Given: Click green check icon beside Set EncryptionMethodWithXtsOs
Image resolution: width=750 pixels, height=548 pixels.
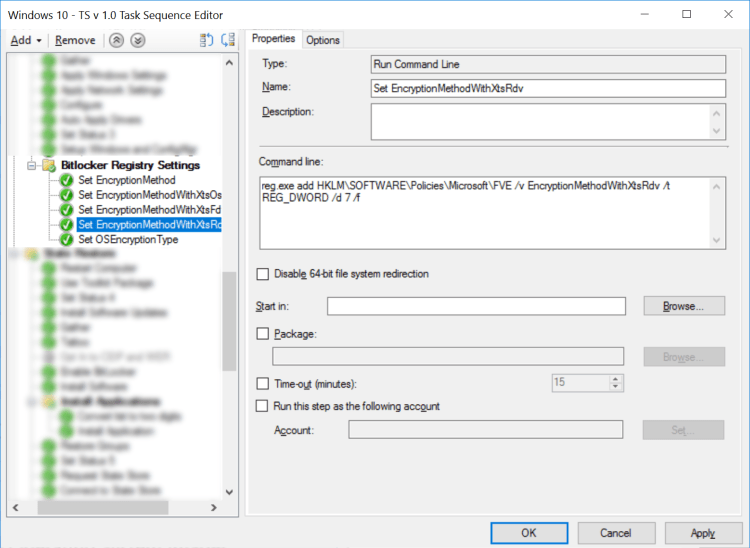Looking at the screenshot, I should point(66,195).
